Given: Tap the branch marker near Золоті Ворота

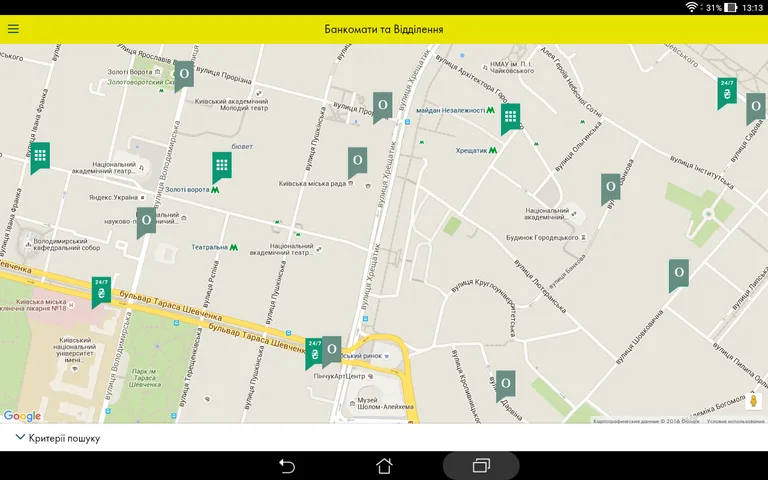Looking at the screenshot, I should [x=184, y=76].
